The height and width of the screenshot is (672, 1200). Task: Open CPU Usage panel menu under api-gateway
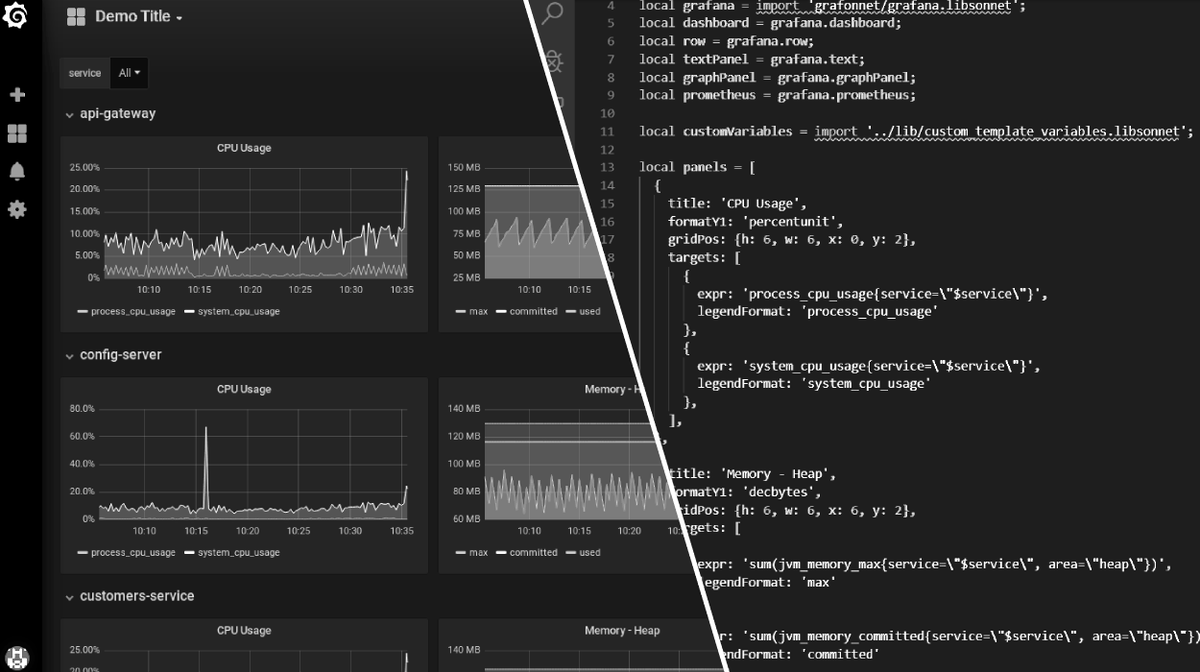(244, 148)
